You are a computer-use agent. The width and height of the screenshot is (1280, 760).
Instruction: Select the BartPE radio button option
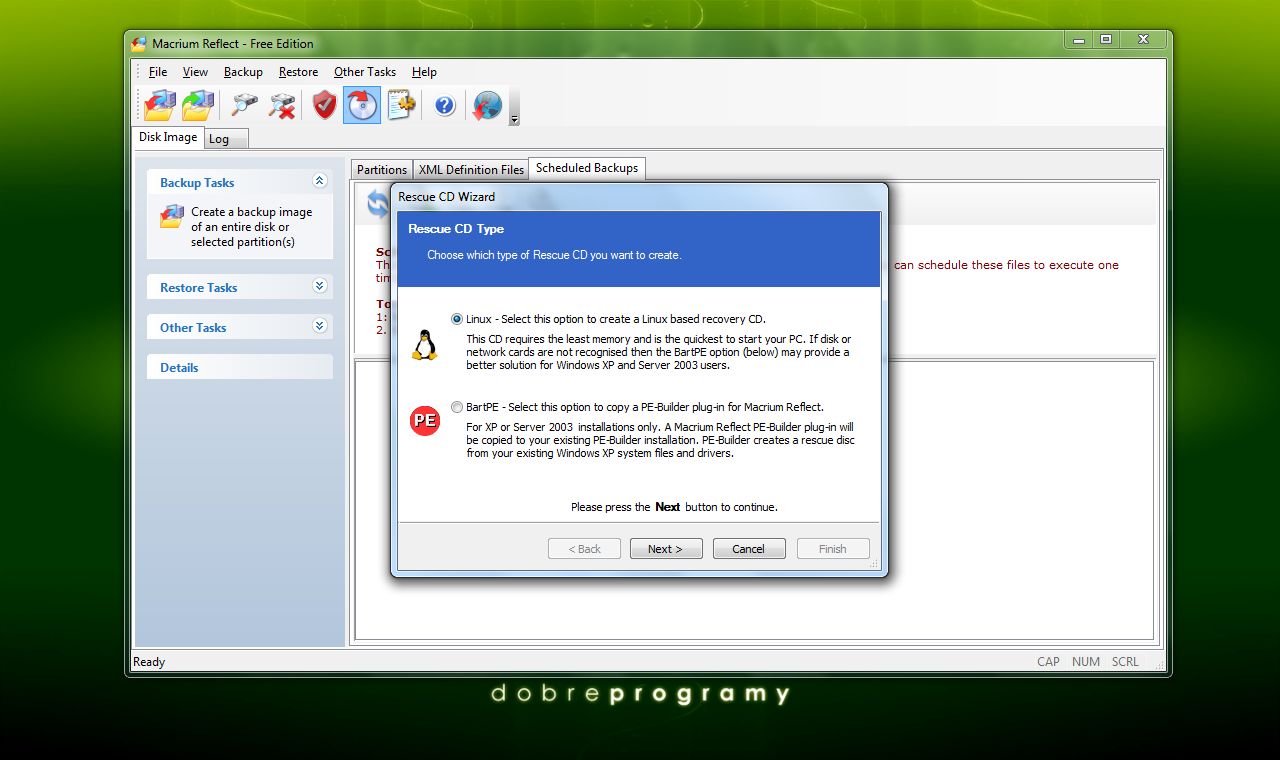[x=457, y=407]
